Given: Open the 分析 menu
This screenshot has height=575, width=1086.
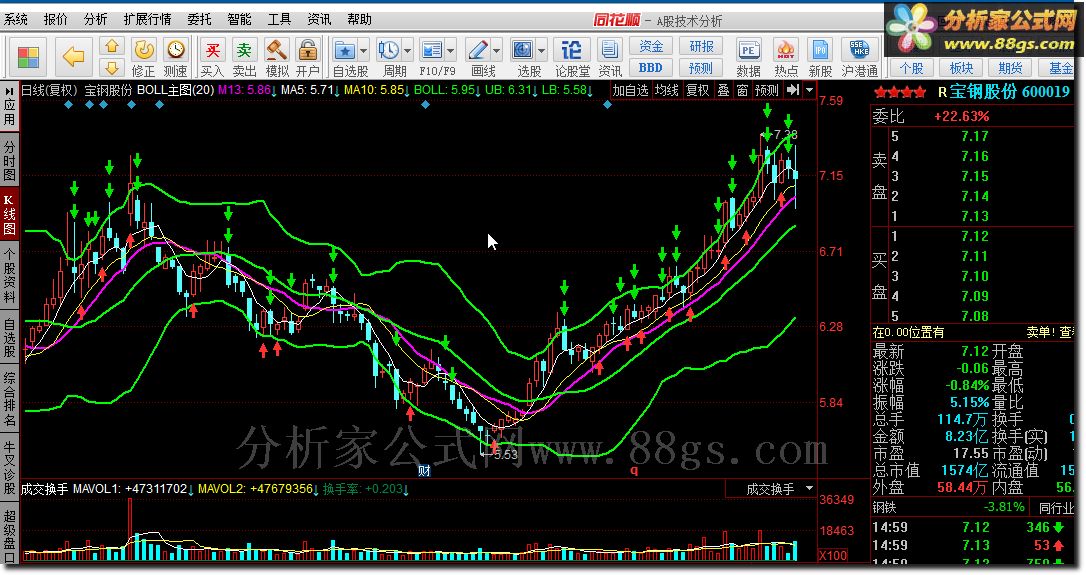Looking at the screenshot, I should coord(96,19).
